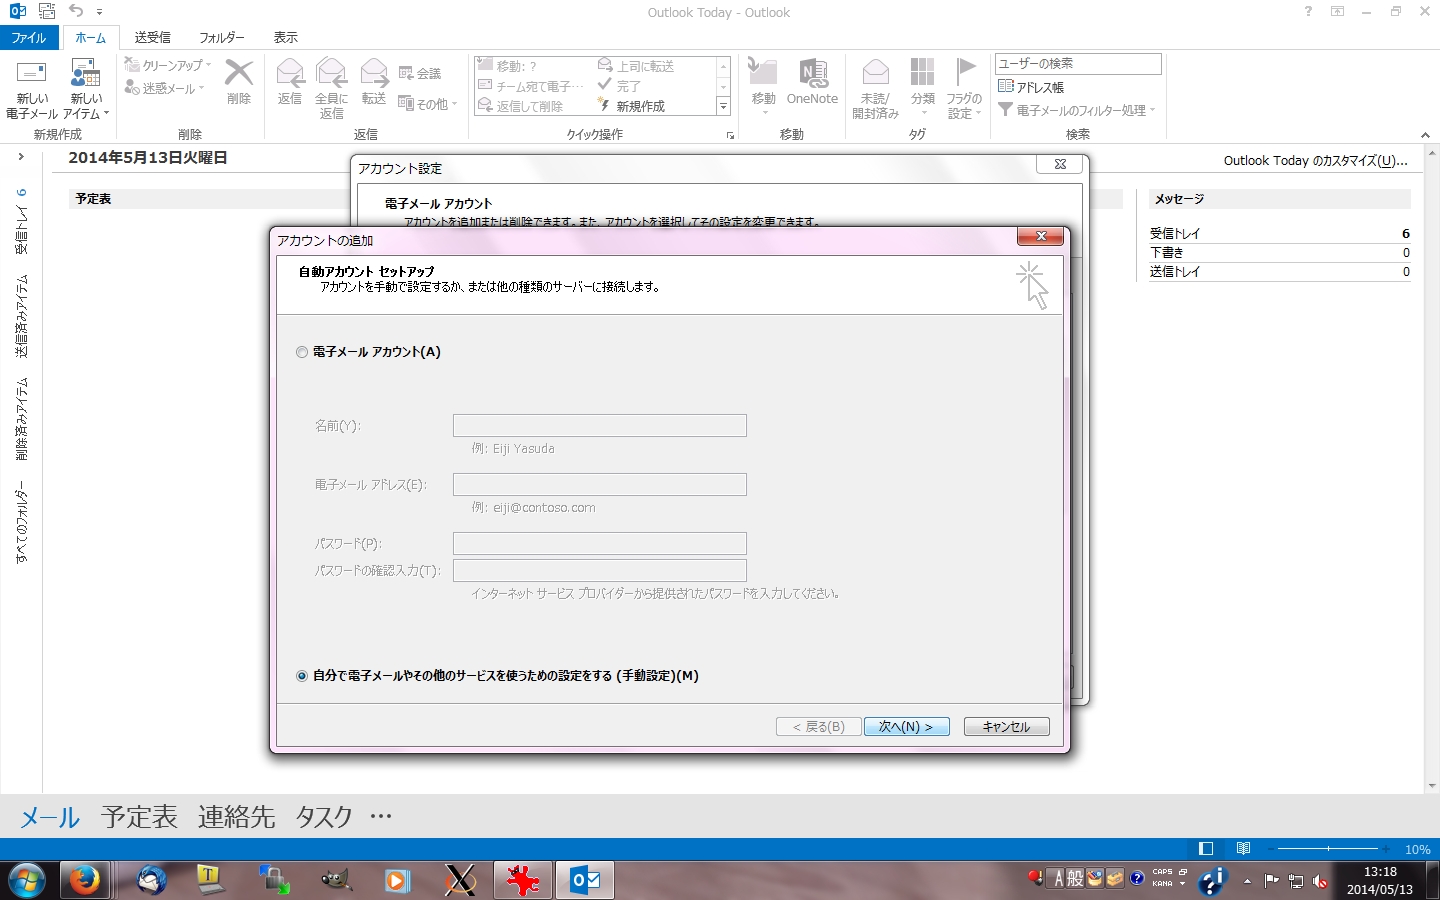This screenshot has height=900, width=1440.
Task: Go to タスク in the navigation bar
Action: 324,817
